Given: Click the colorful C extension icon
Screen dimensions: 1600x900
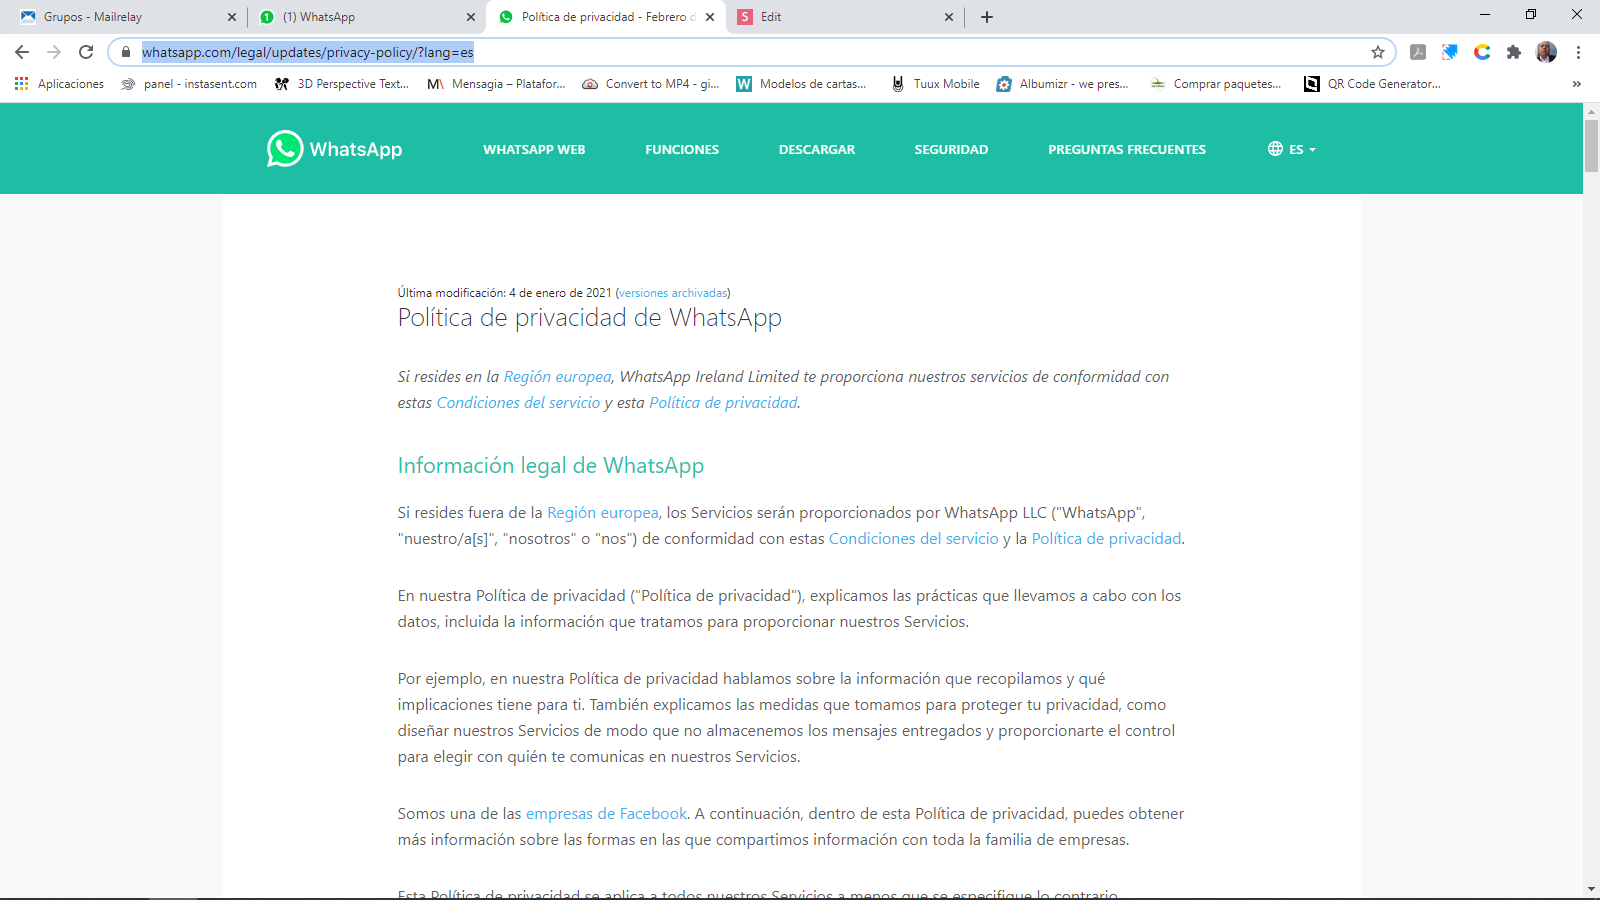Looking at the screenshot, I should coord(1482,52).
